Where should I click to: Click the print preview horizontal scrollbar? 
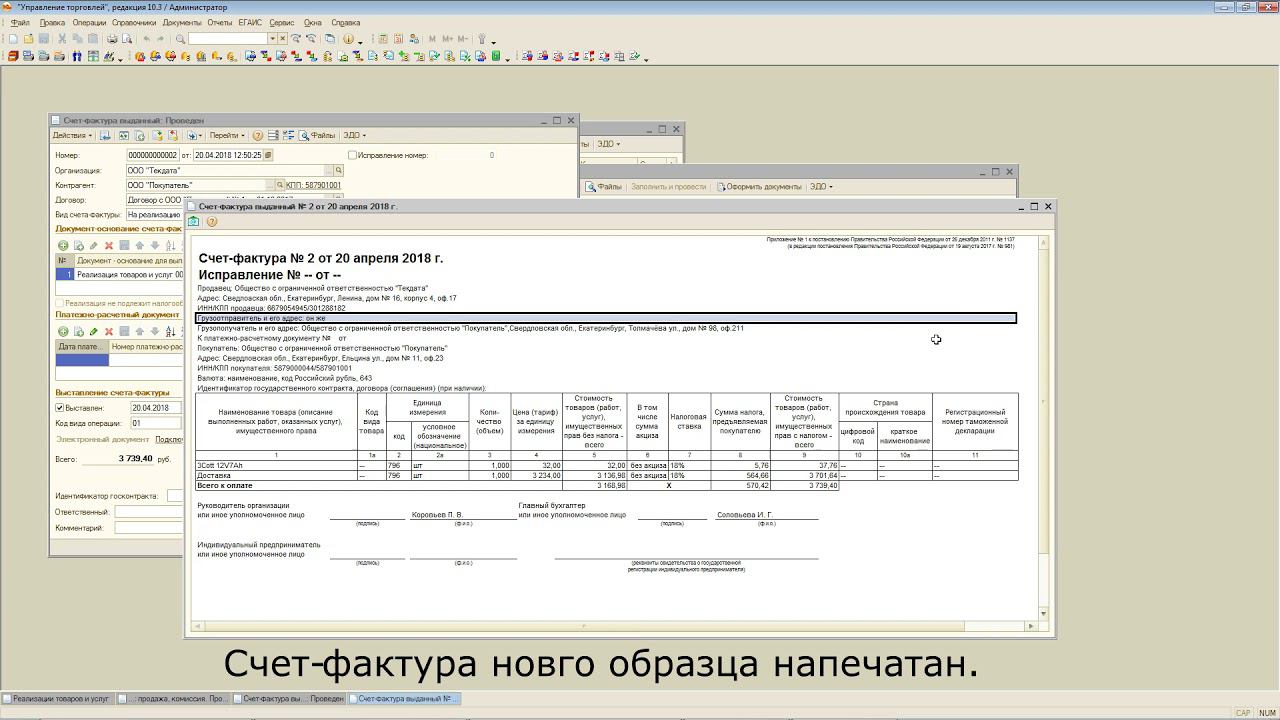pos(613,626)
